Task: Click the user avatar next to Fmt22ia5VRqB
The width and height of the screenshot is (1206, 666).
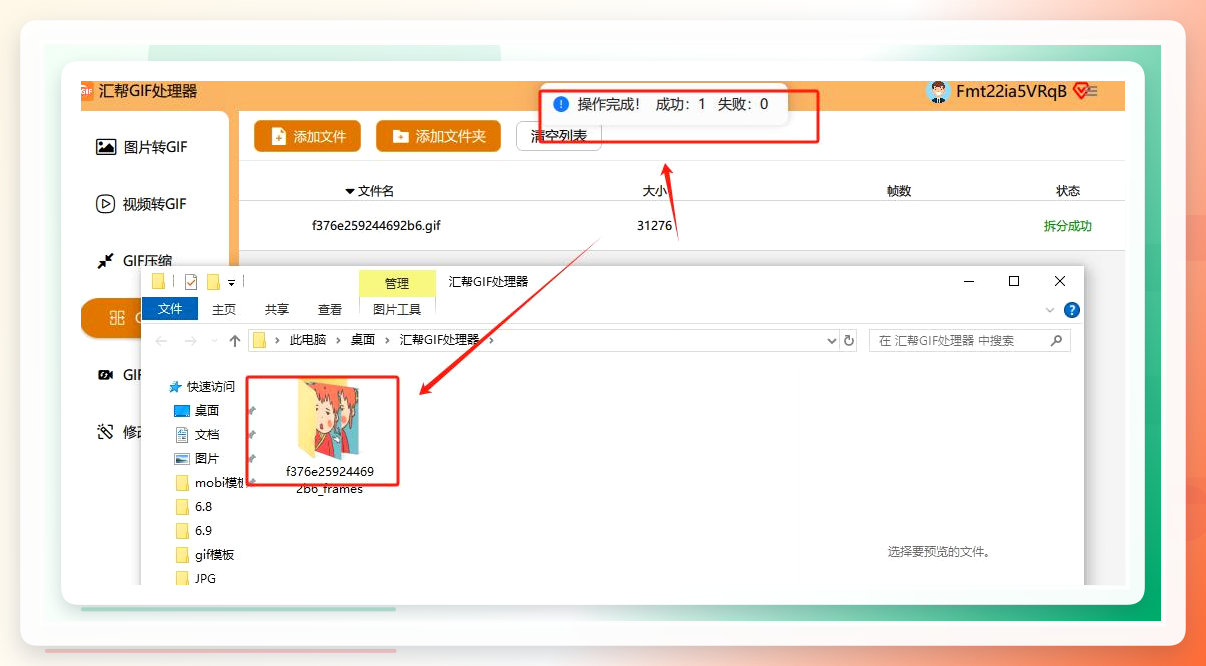Action: click(938, 92)
